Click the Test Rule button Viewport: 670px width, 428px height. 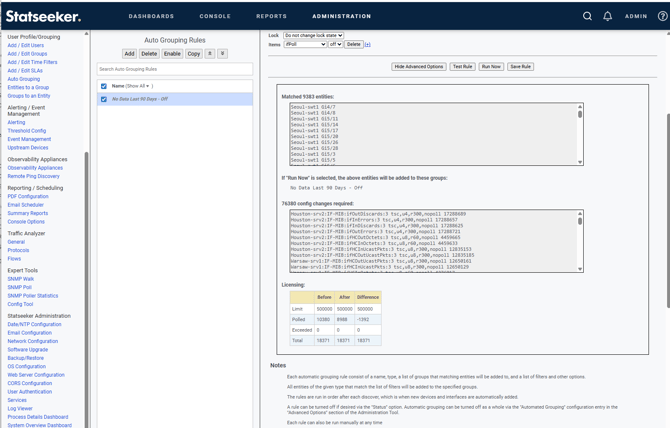coord(462,67)
